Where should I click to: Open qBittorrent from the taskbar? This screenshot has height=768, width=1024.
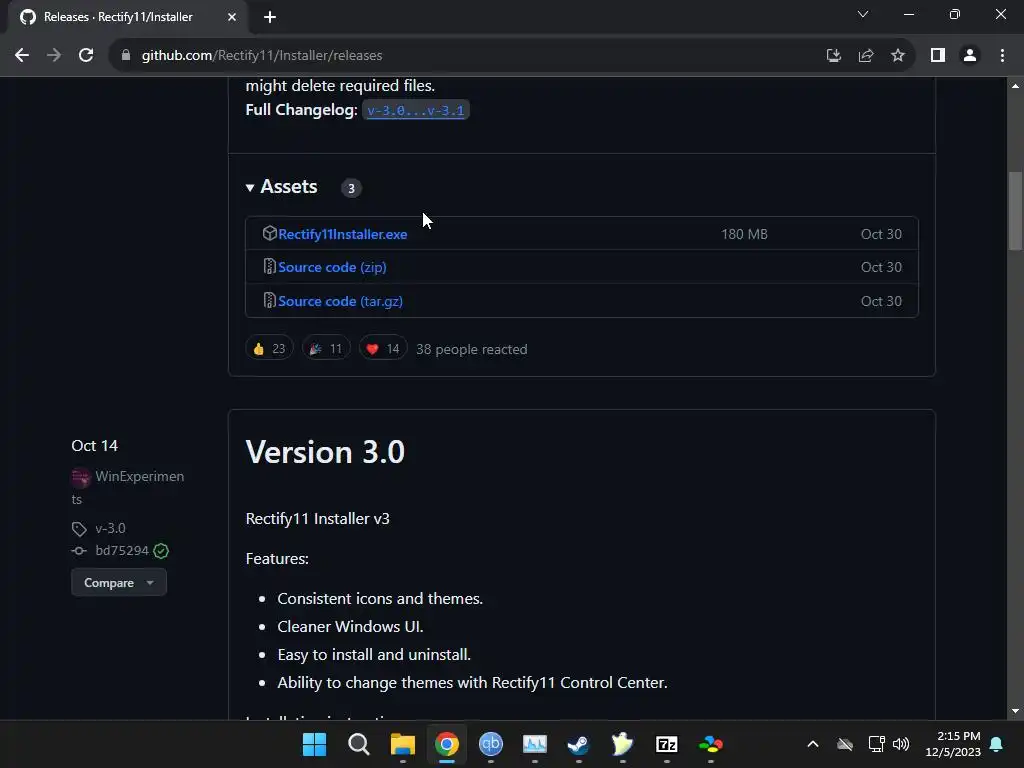(490, 744)
